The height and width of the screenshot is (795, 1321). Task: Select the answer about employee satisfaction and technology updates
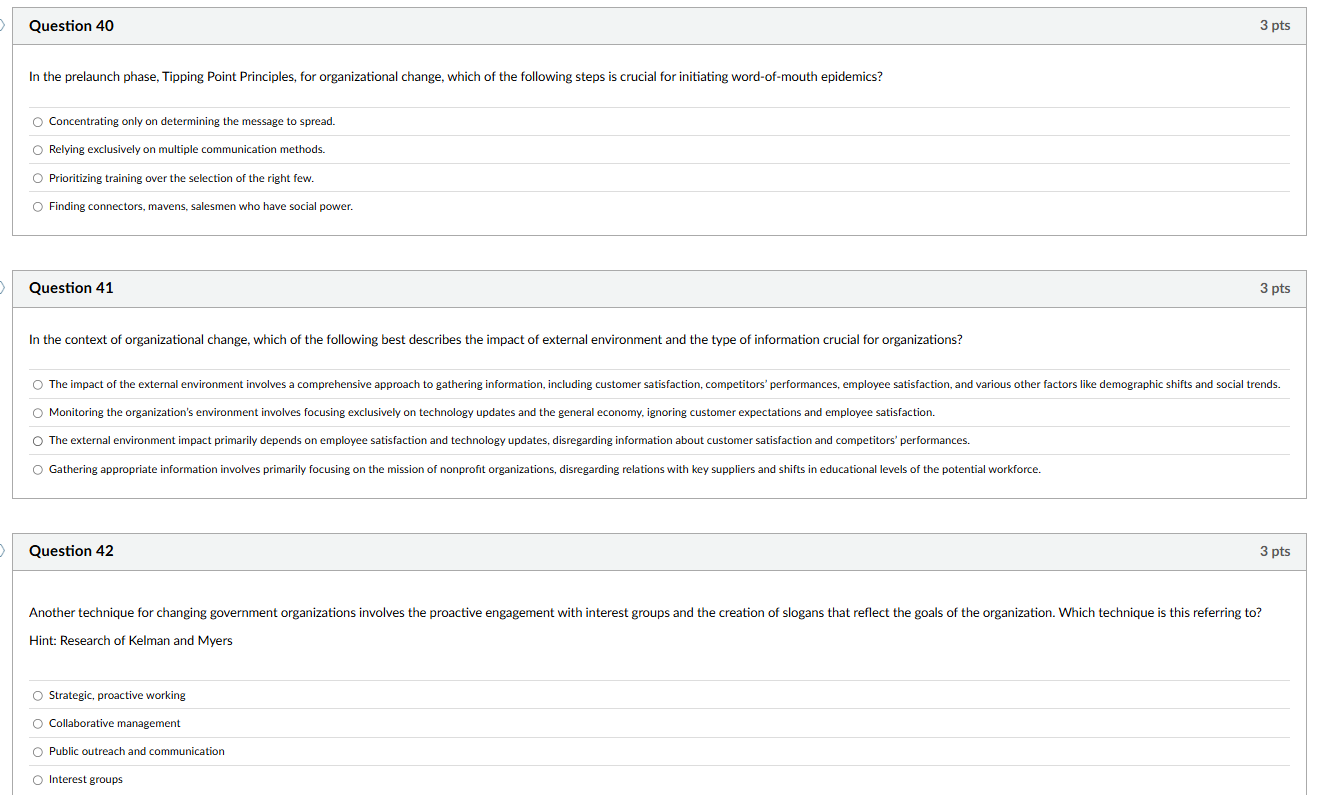coord(37,440)
